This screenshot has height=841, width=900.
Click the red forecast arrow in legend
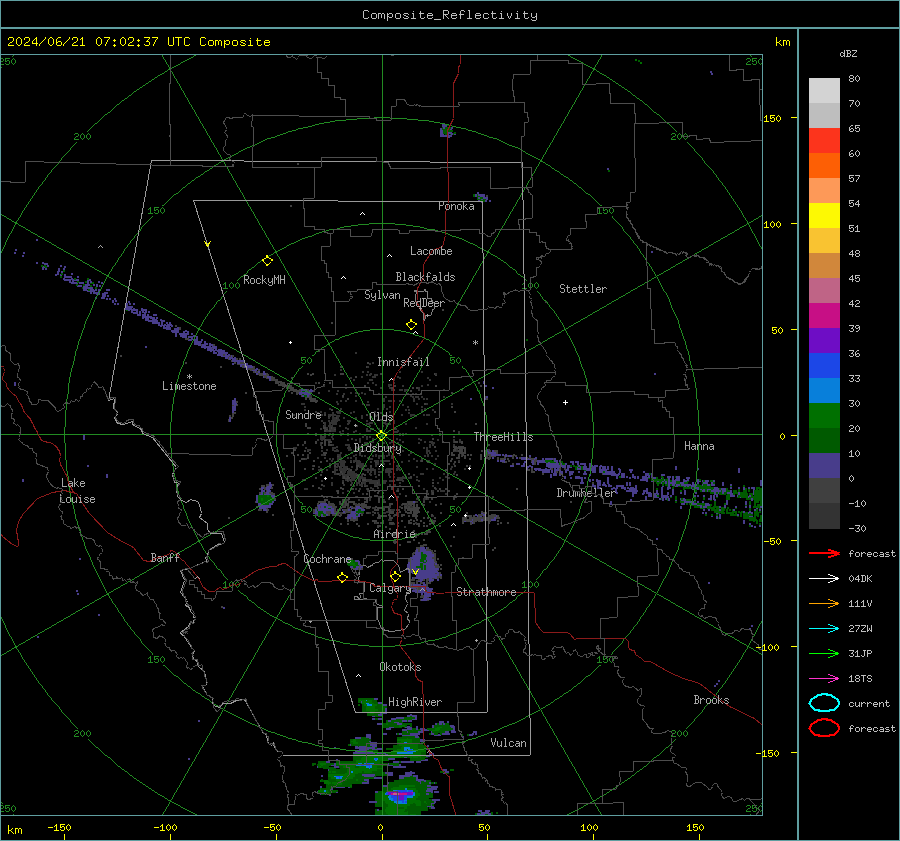click(x=824, y=553)
